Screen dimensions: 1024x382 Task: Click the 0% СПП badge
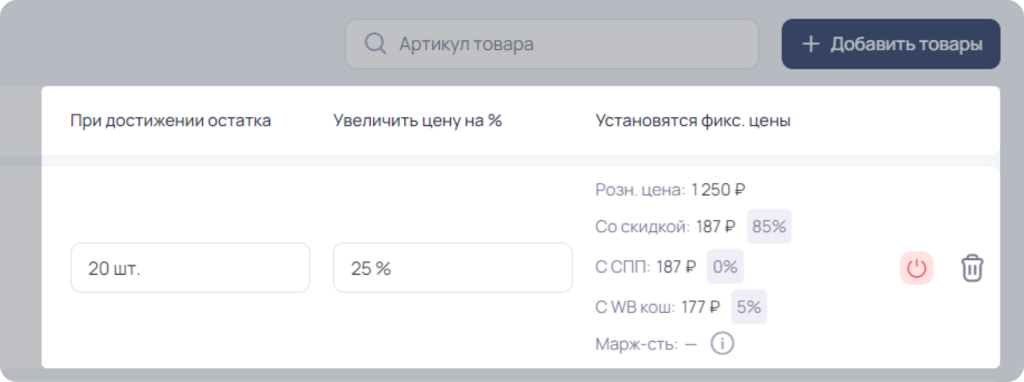(x=725, y=266)
